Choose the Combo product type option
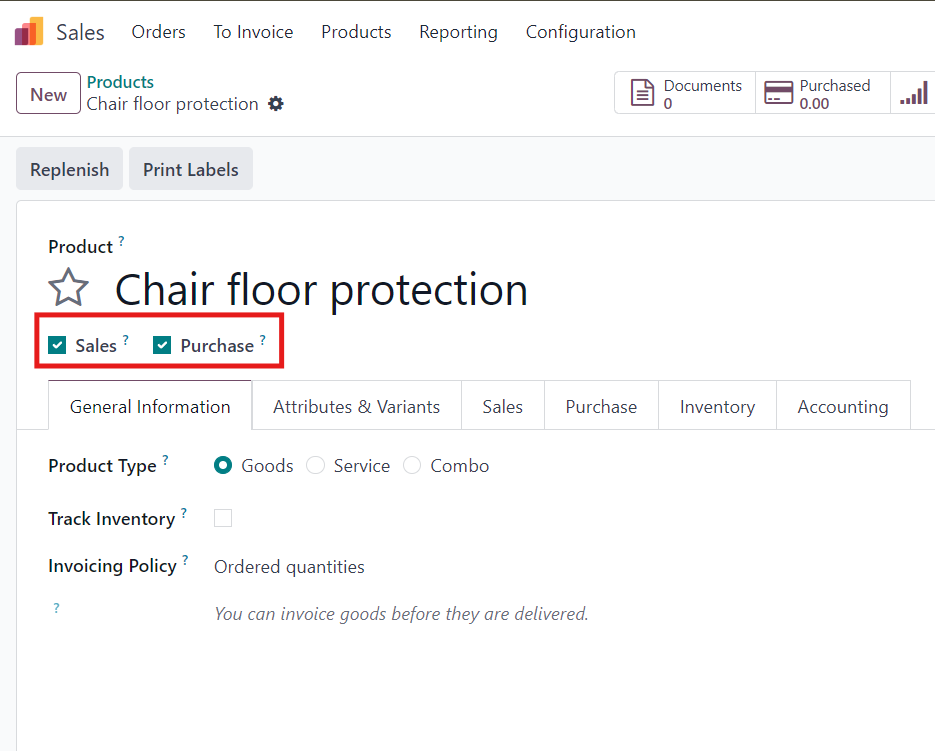The width and height of the screenshot is (935, 751). click(x=412, y=466)
